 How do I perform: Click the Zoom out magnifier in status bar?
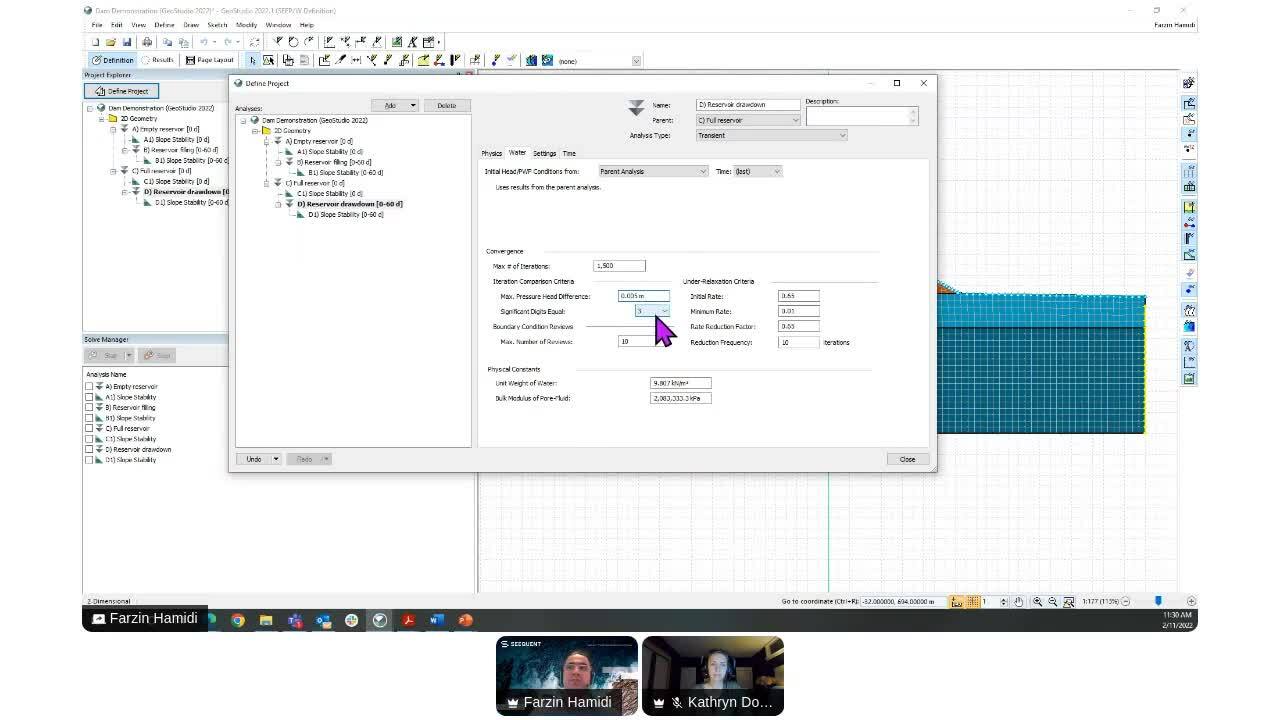[x=1052, y=602]
